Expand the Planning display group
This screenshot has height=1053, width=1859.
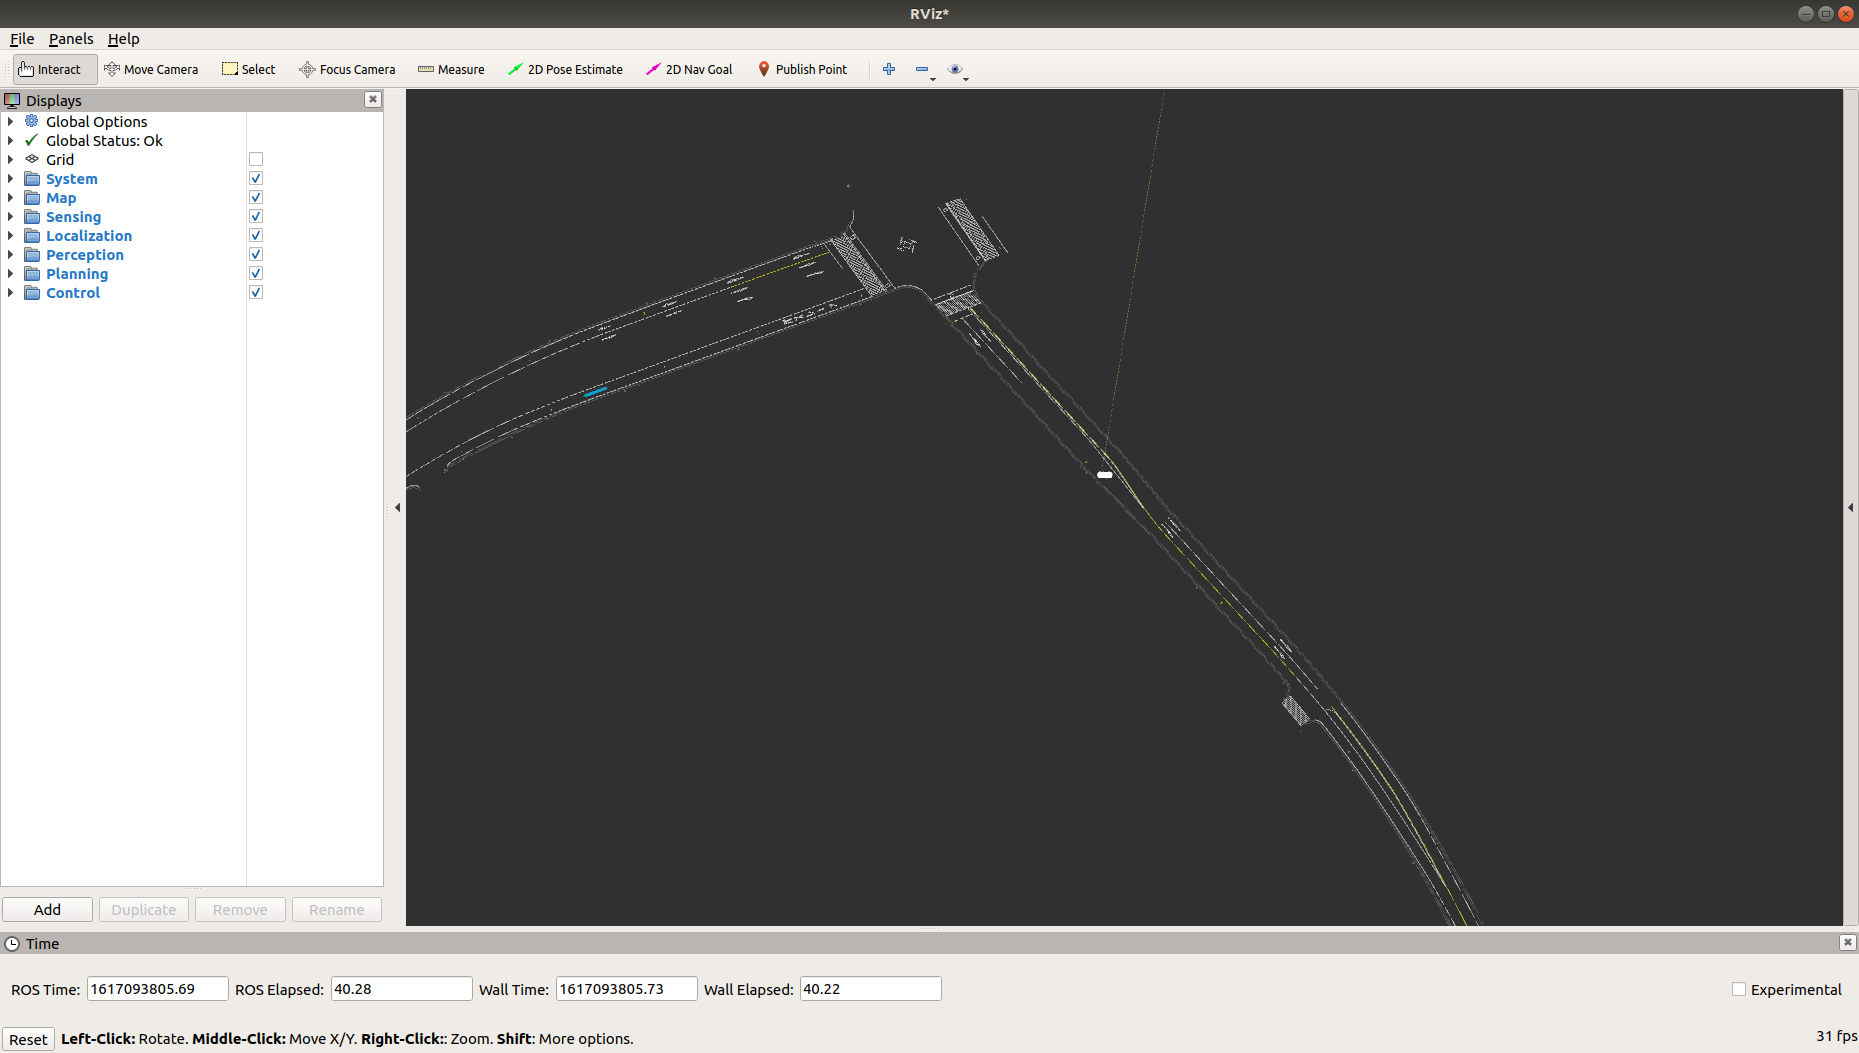coord(10,273)
